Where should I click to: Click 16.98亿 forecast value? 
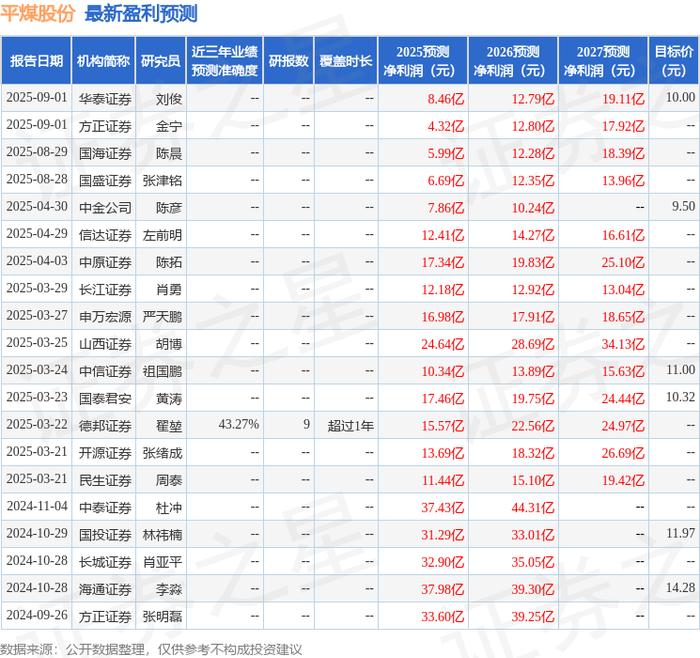tap(442, 317)
